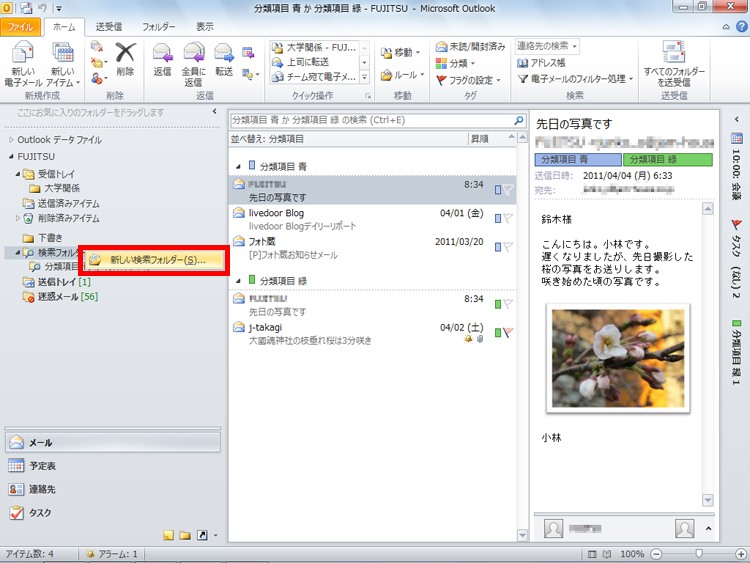Choose 新しい検索フォルダー(S)... menu item
Screen dimensions: 750x563
tap(154, 260)
